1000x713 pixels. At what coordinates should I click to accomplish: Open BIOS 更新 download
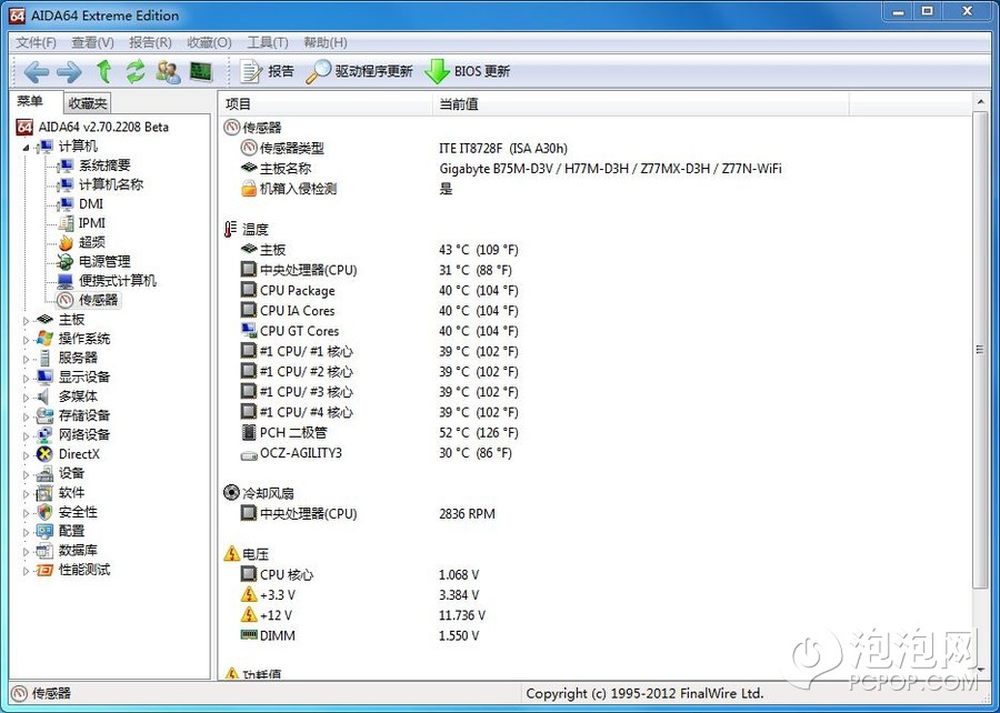click(x=467, y=71)
